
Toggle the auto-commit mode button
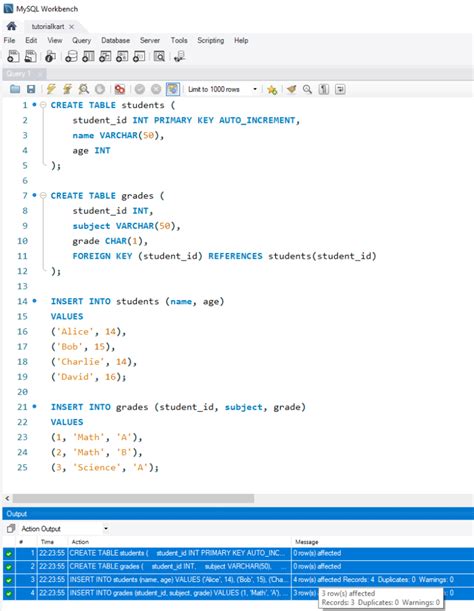pos(173,89)
